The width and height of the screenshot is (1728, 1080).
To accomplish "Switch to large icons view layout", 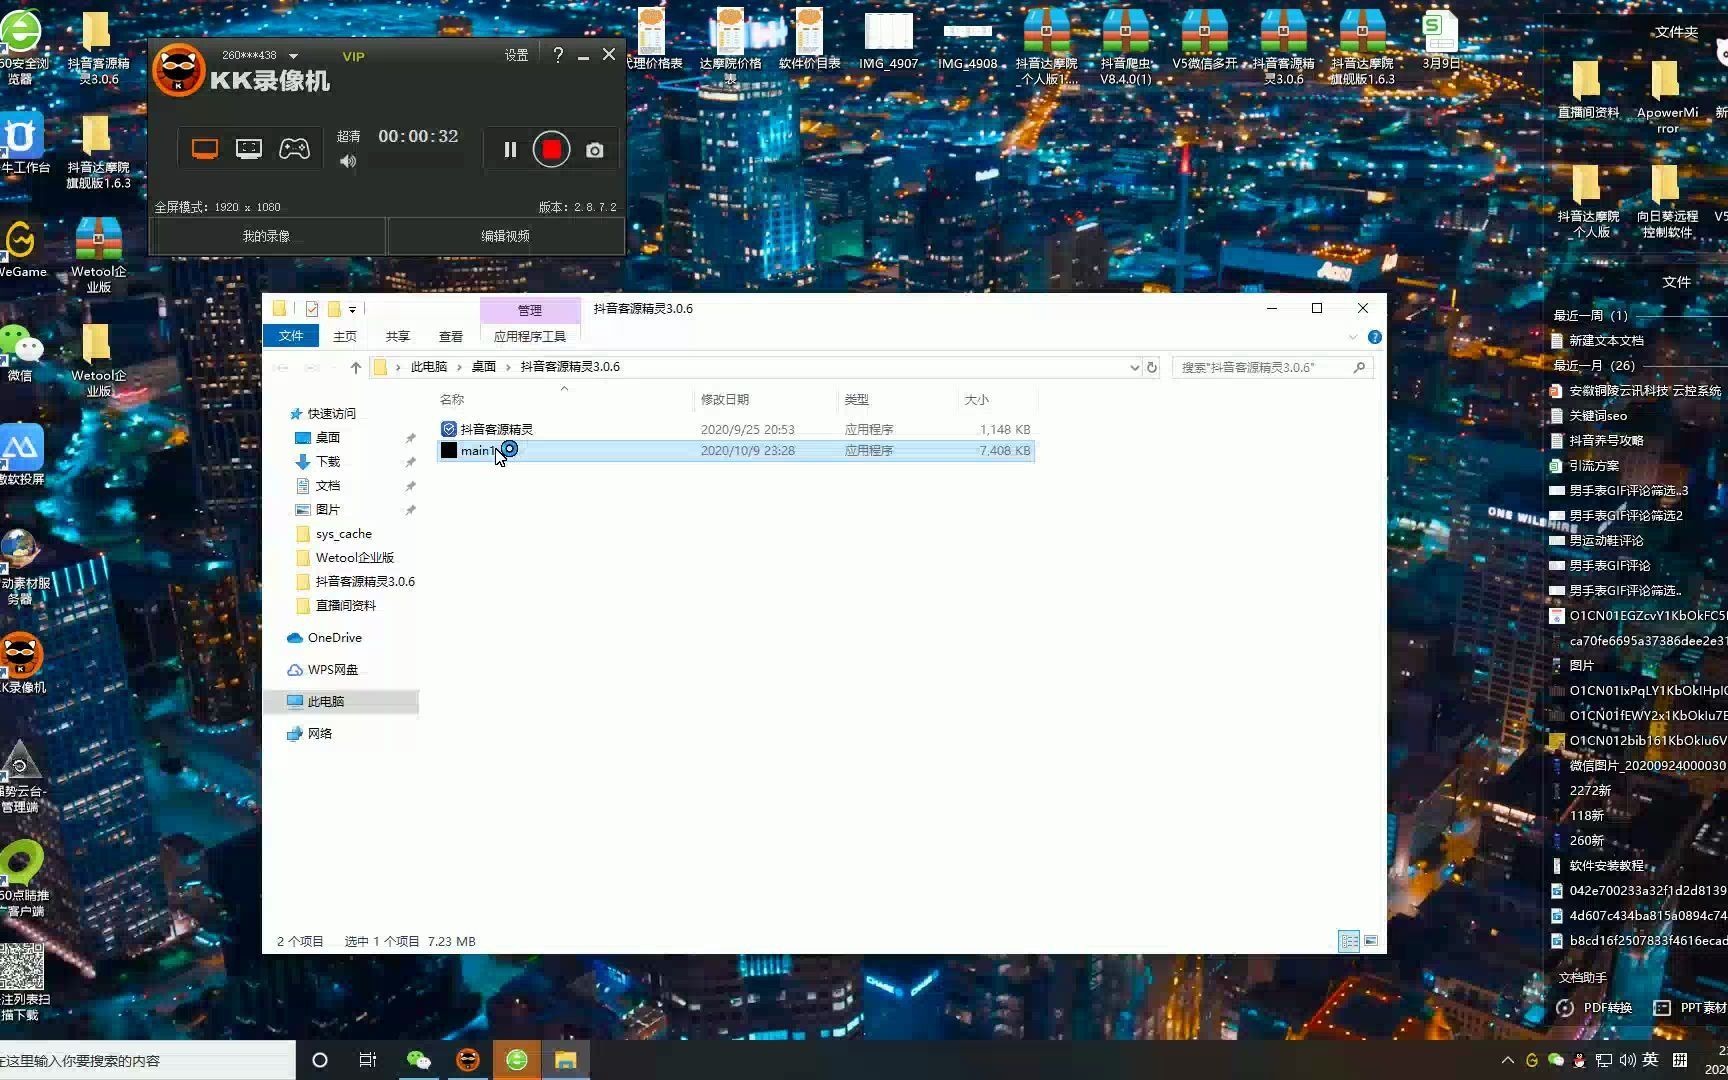I will (x=1371, y=941).
